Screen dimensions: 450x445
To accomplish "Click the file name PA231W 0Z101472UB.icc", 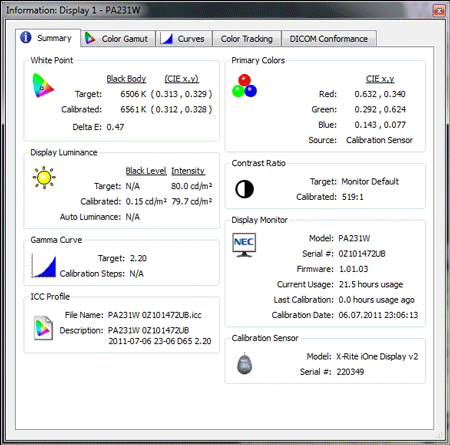I will click(x=155, y=315).
